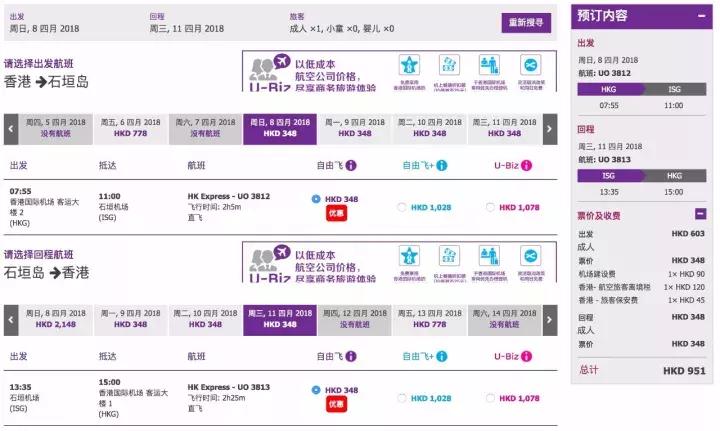
Task: Switch outbound date to 周五, 6 四月 2018
Action: (130, 129)
